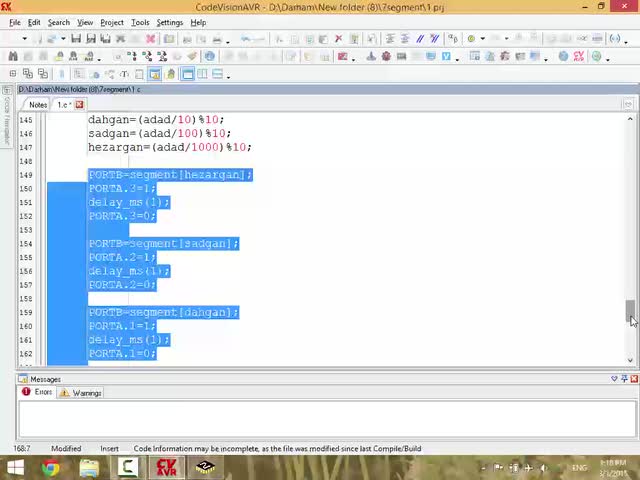This screenshot has height=480, width=640.
Task: Toggle the Messages window view button
Action: pos(155,74)
